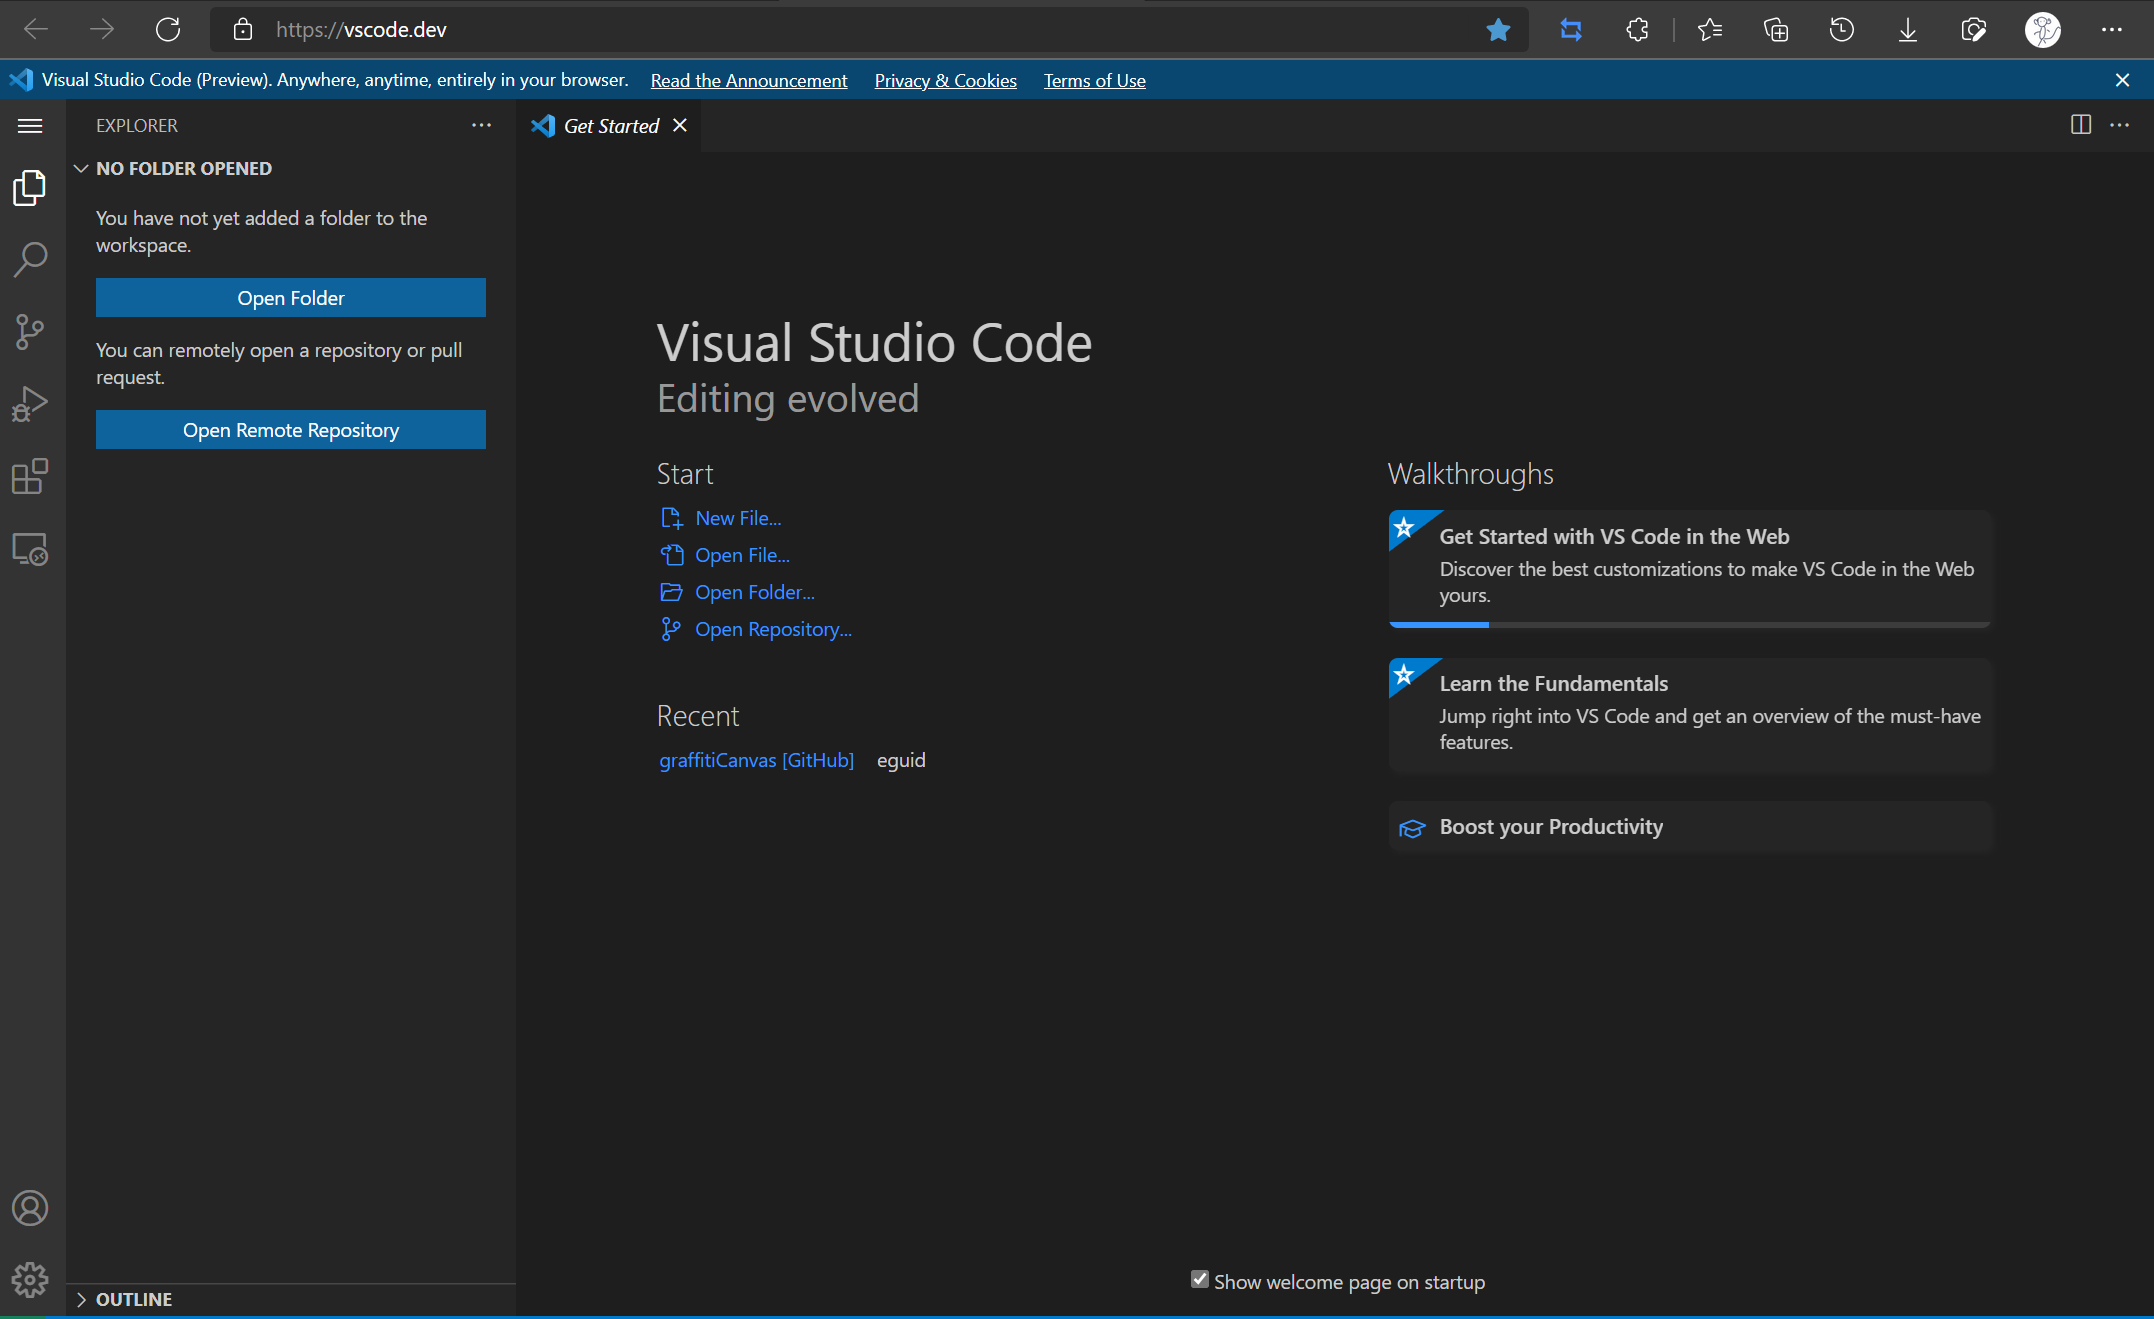
Task: Click the browser back arrow
Action: (x=36, y=30)
